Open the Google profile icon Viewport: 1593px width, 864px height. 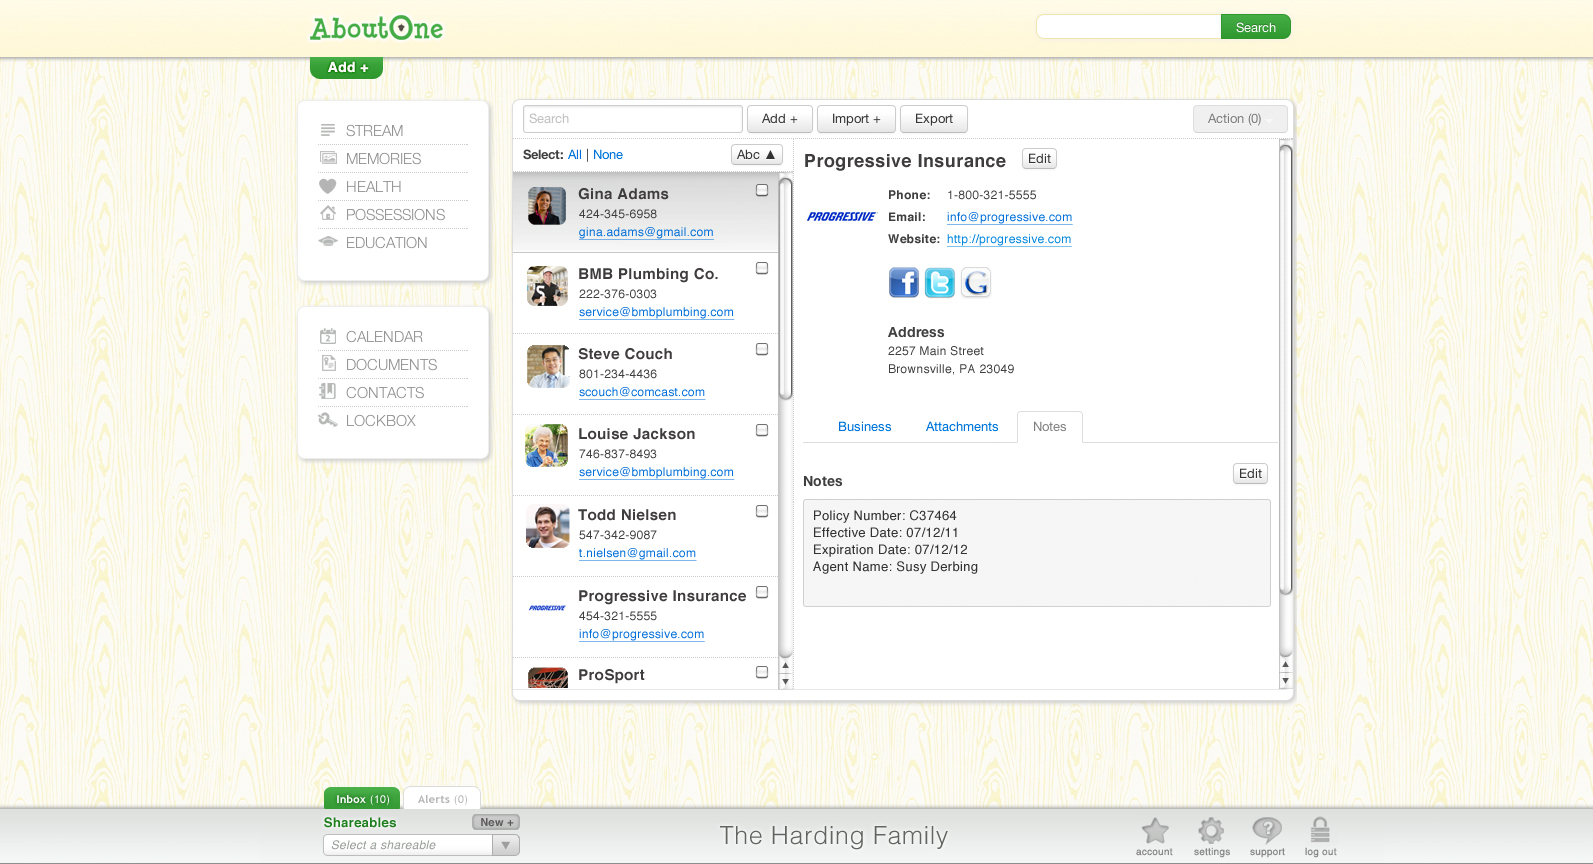[976, 283]
